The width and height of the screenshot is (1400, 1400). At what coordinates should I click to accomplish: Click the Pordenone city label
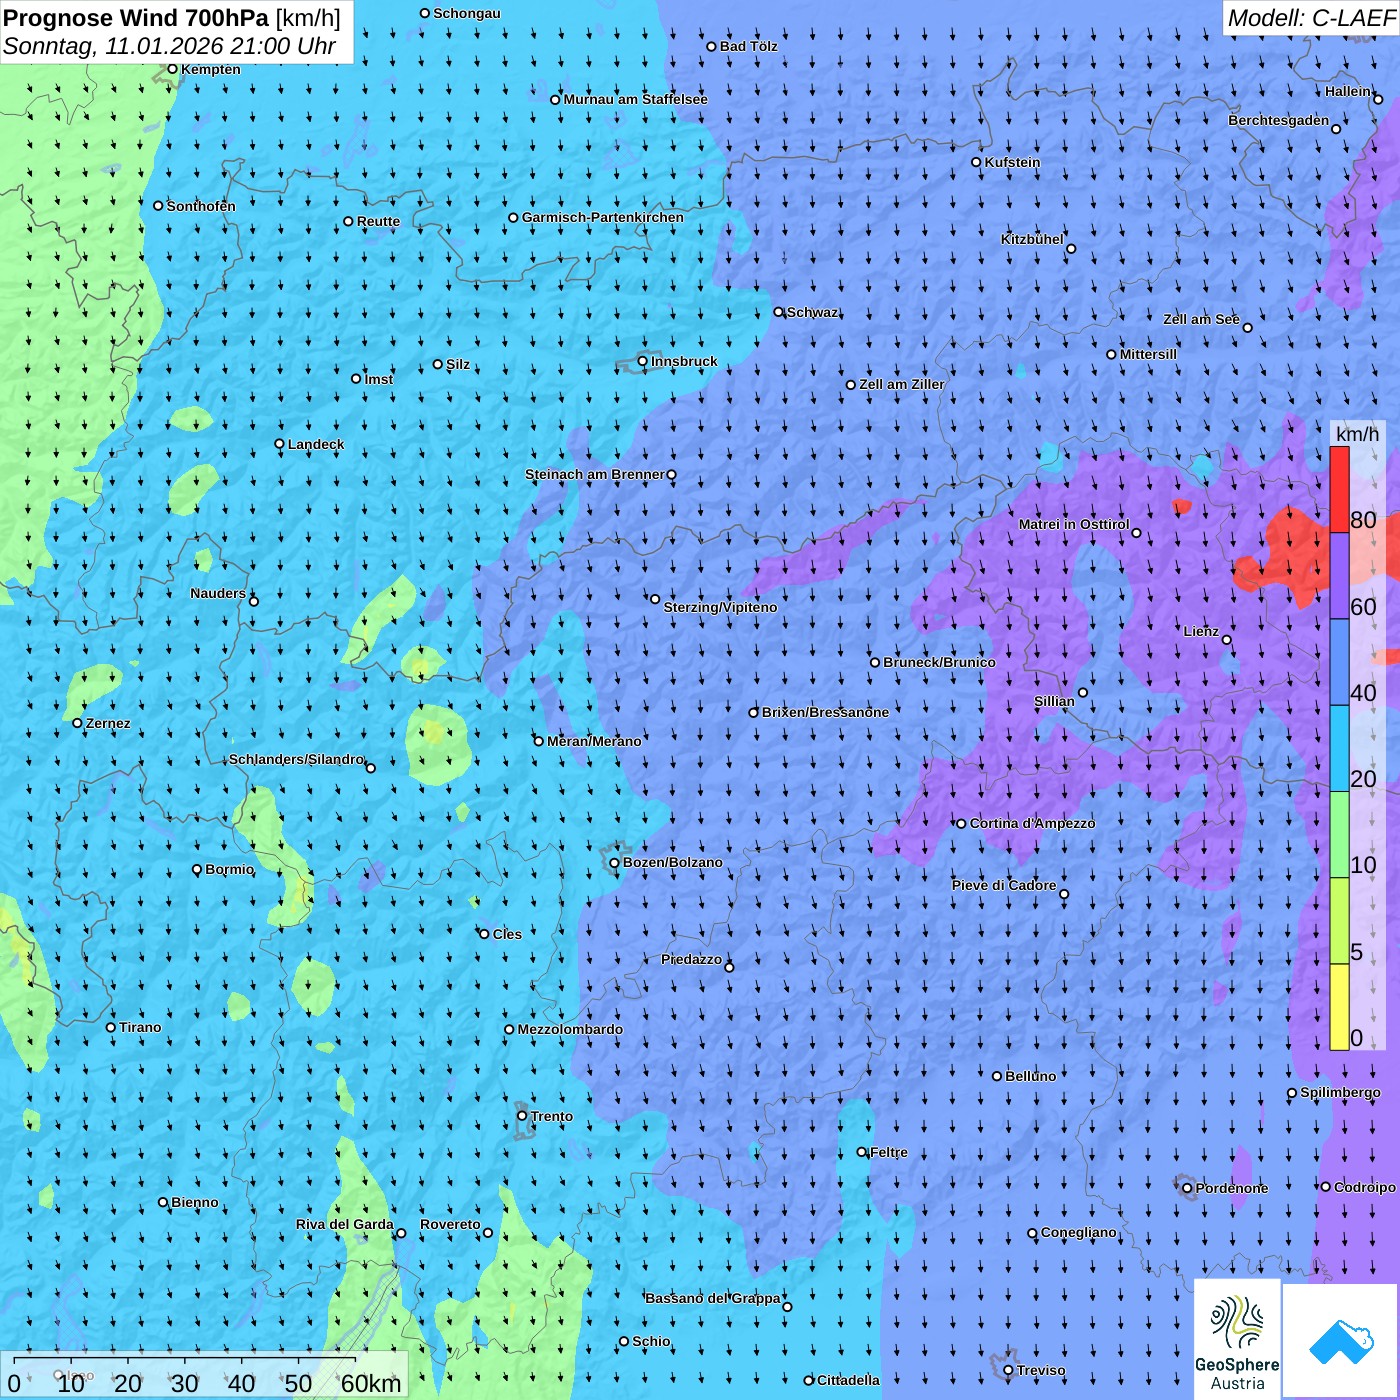pos(1232,1188)
